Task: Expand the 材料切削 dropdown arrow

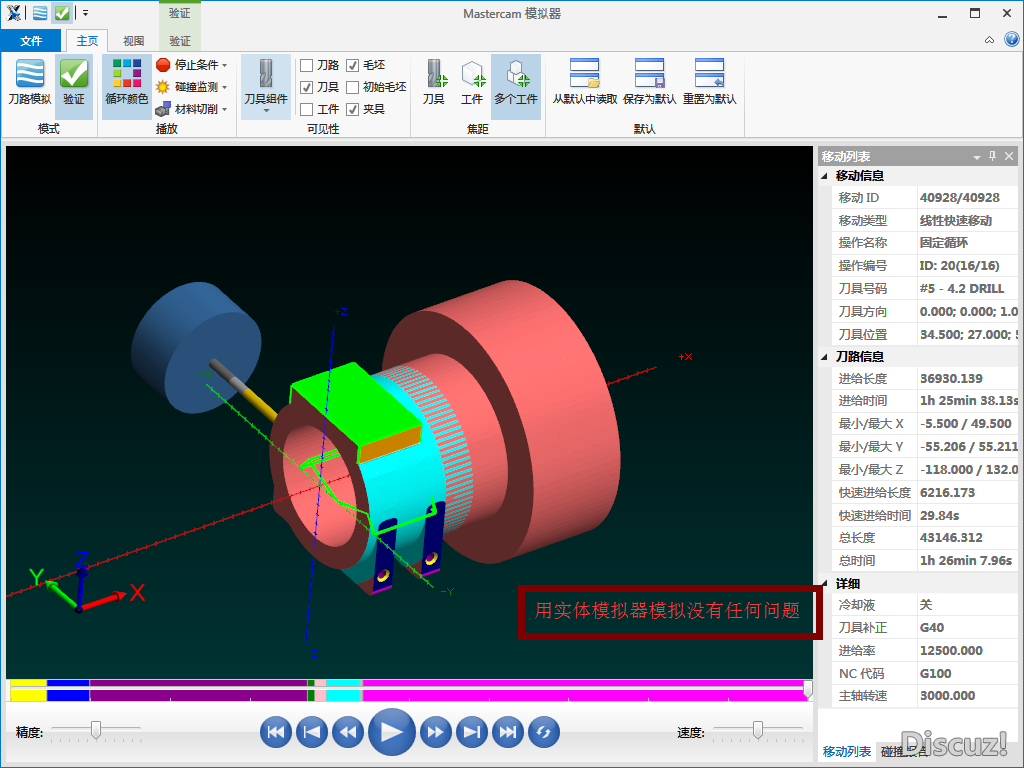Action: tap(225, 110)
